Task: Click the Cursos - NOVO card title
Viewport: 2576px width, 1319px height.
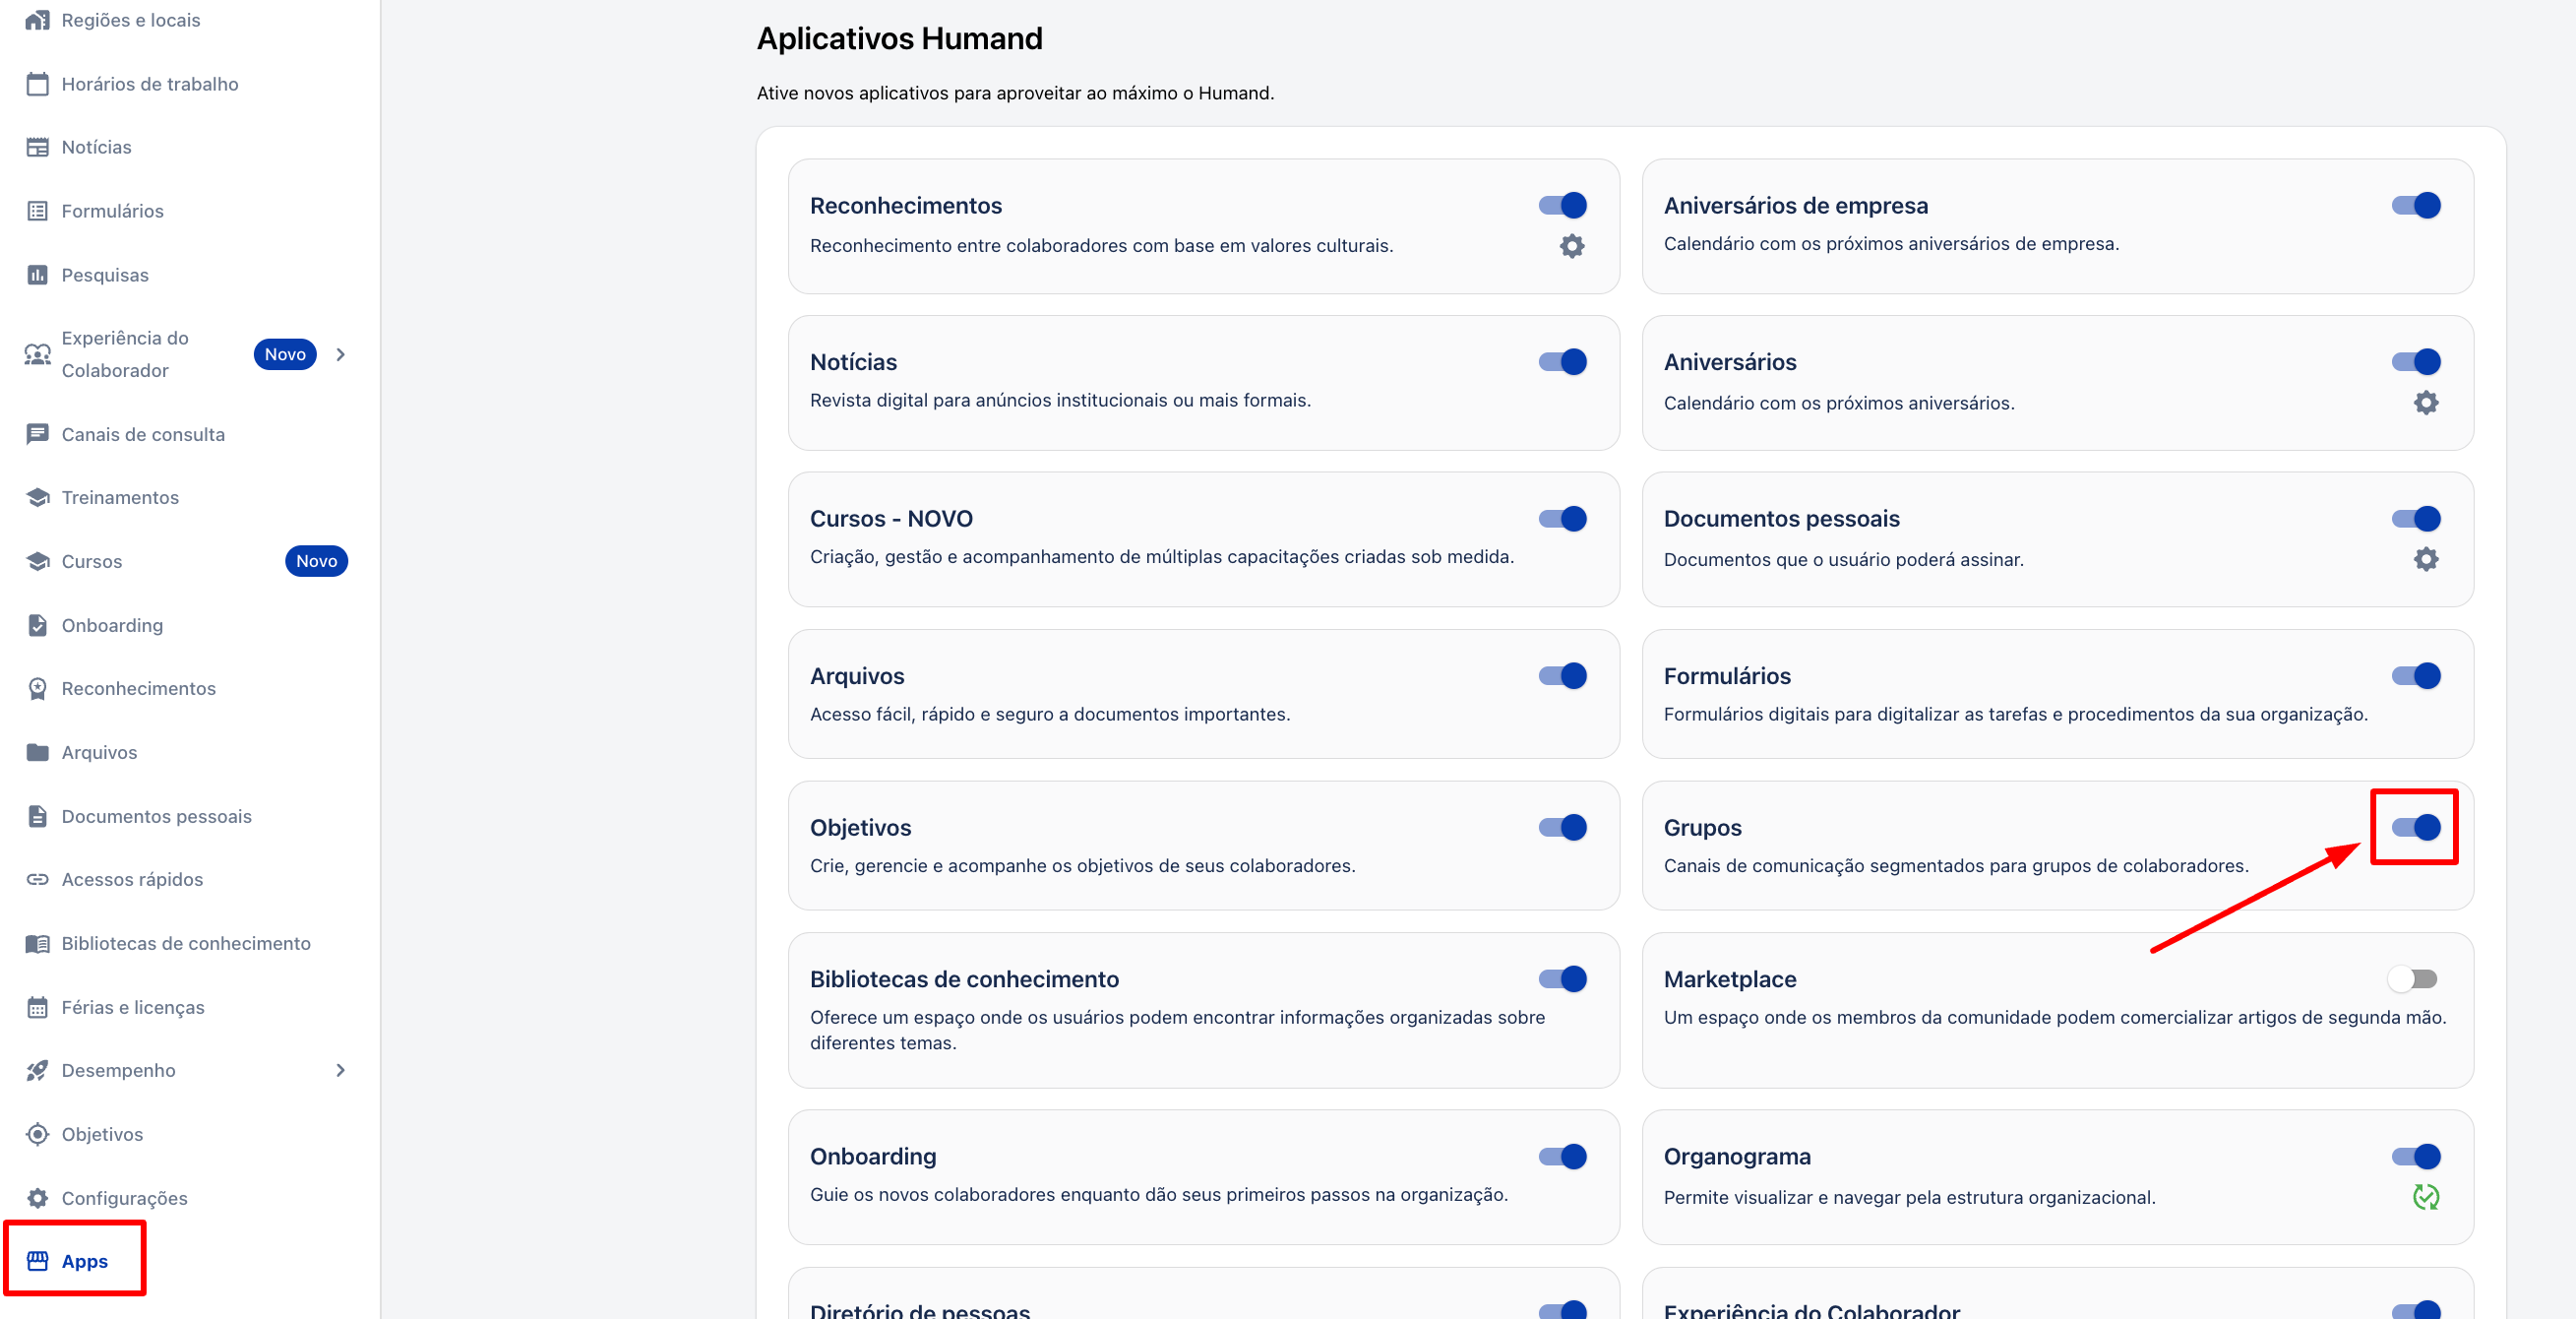Action: point(890,518)
